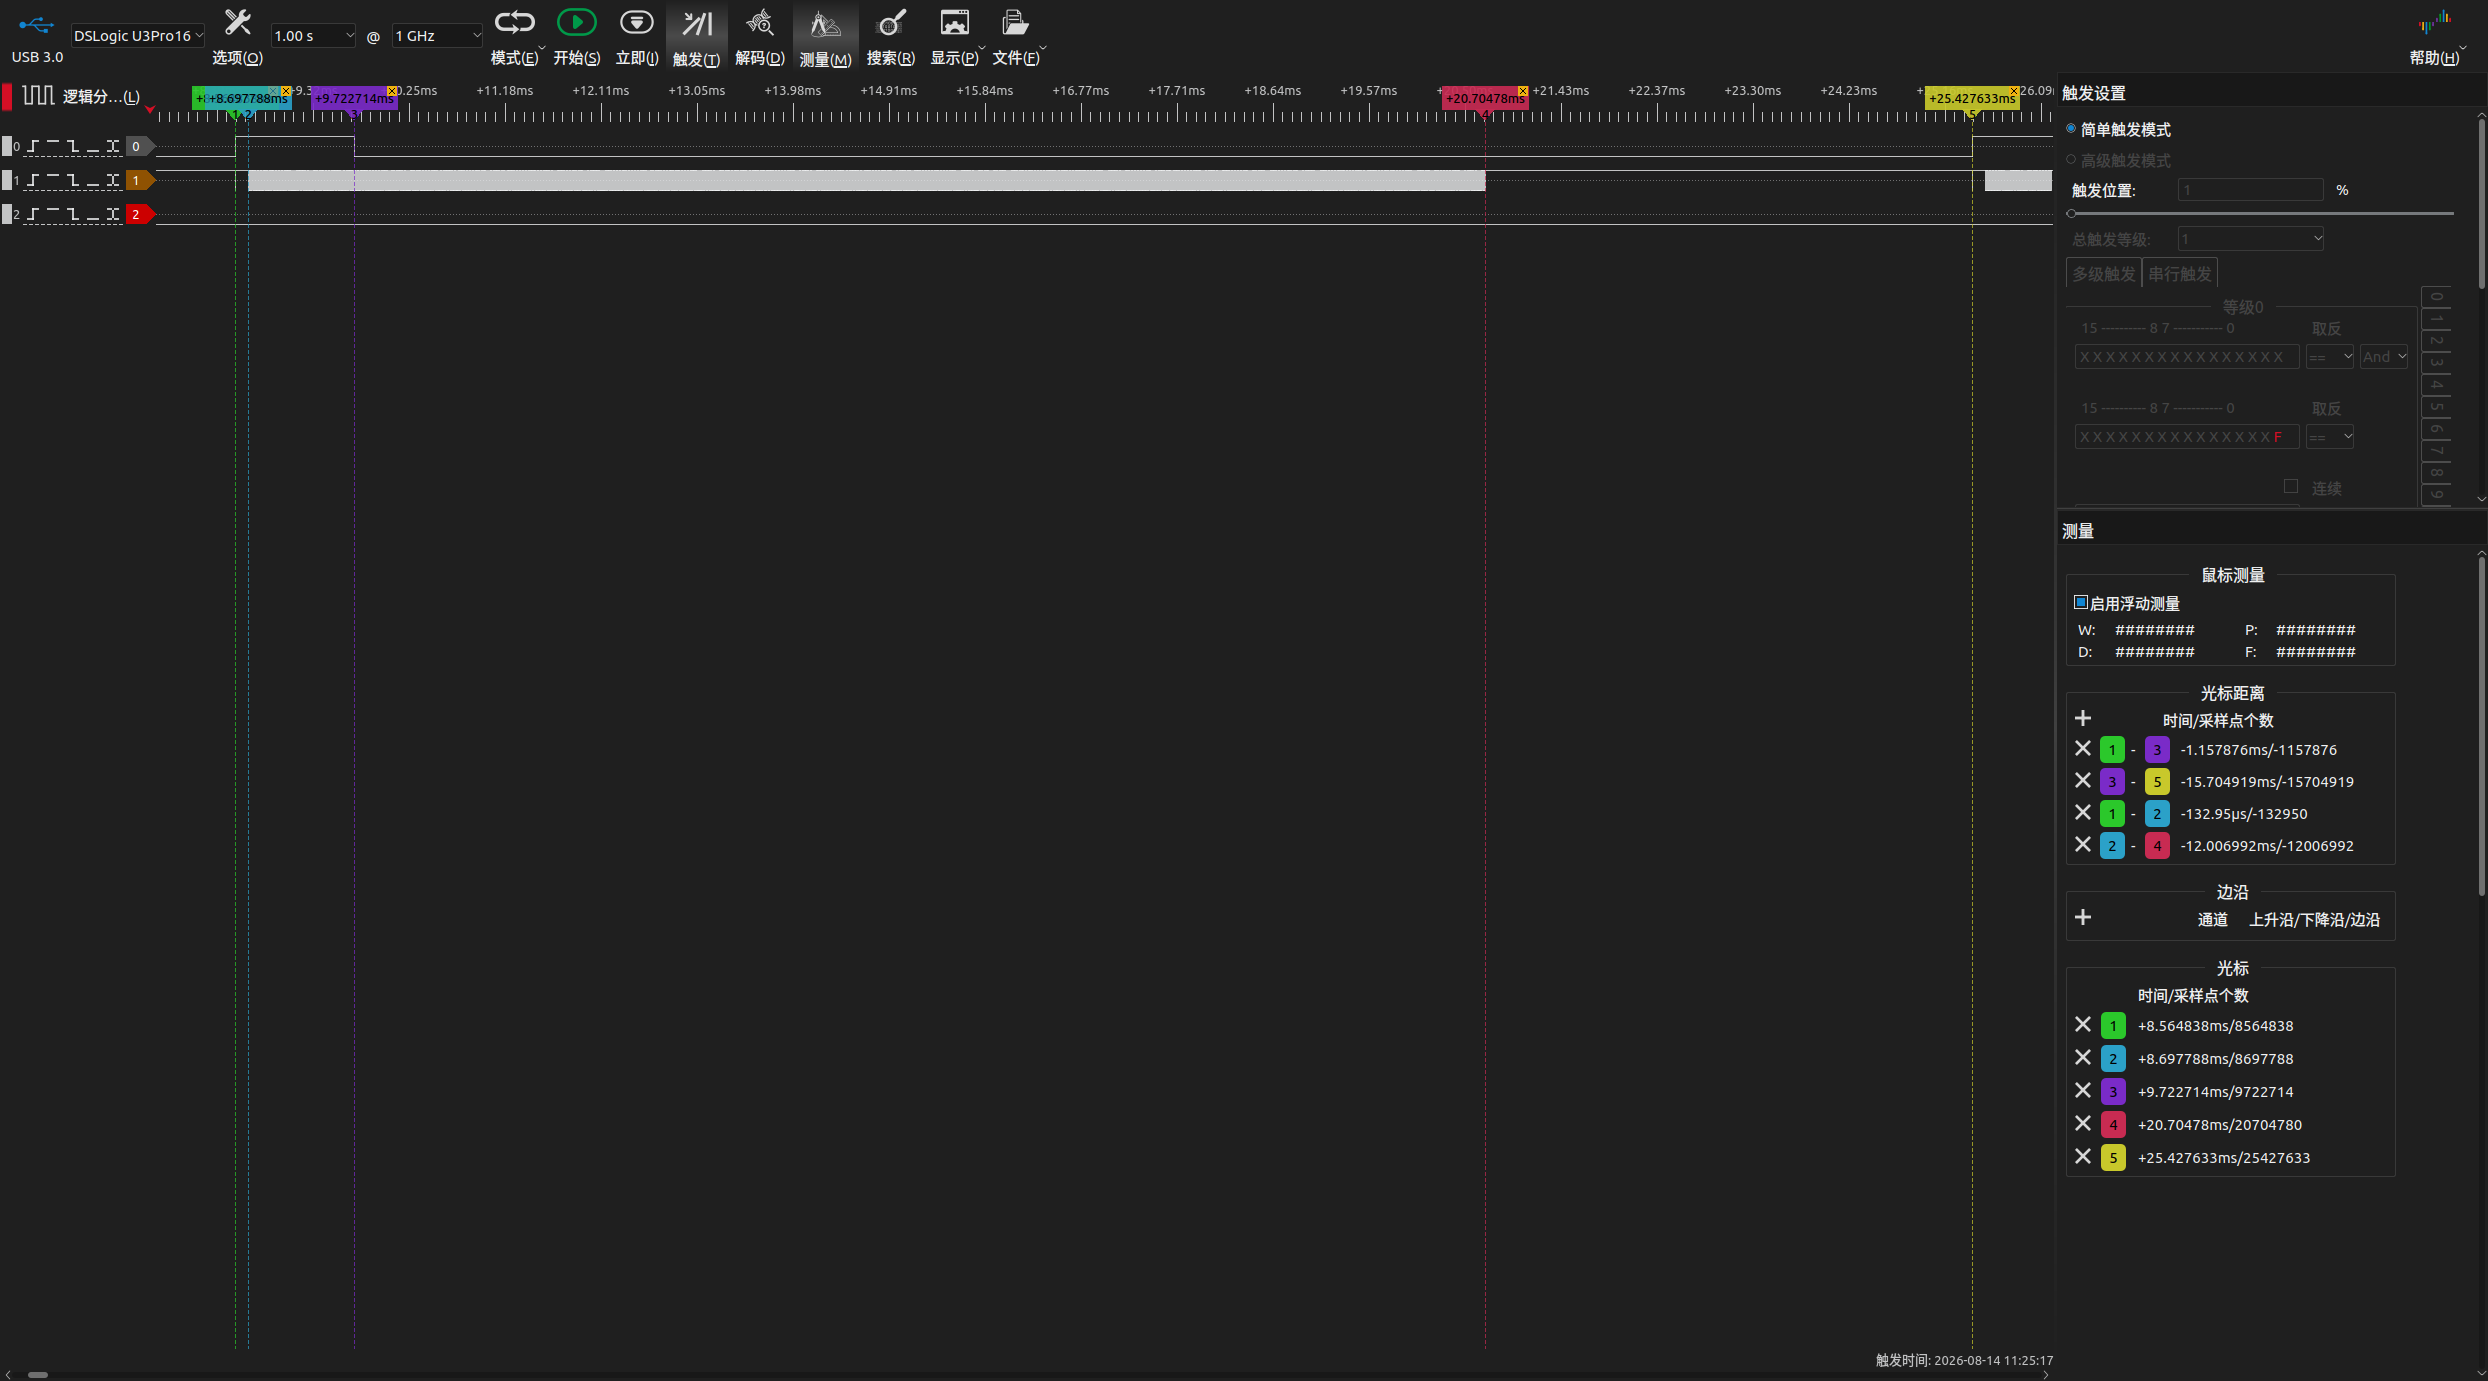Switch to the serial trigger (串行触发) tab

coord(2180,274)
